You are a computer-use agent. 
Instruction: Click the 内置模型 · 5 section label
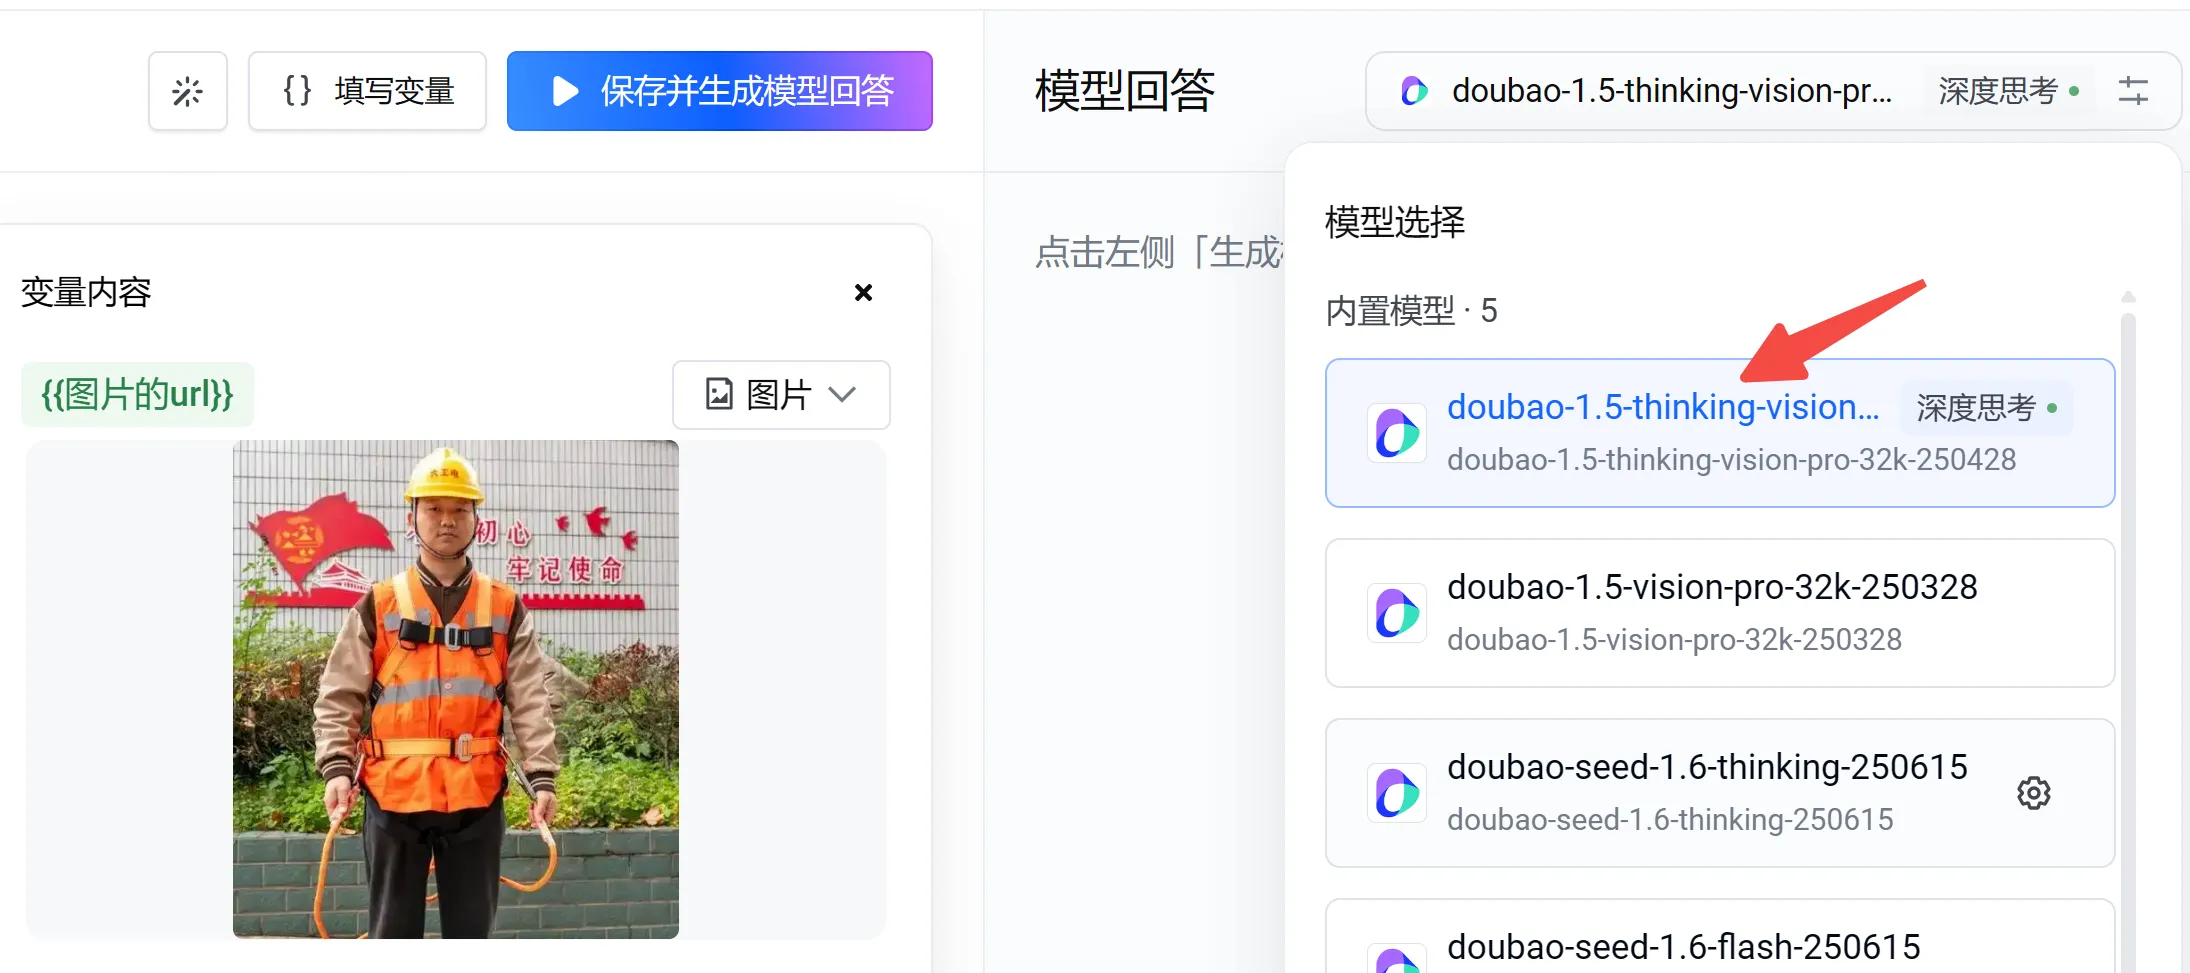1411,311
